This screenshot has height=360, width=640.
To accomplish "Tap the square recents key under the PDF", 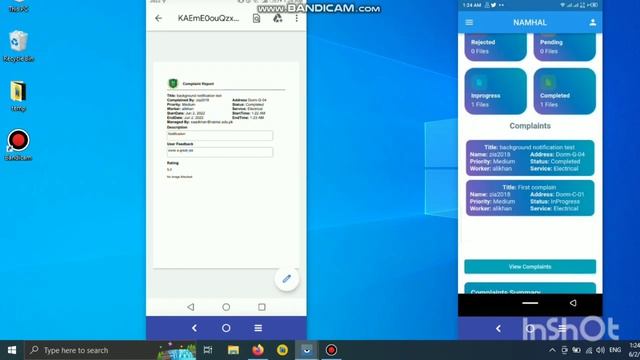I will (262, 307).
